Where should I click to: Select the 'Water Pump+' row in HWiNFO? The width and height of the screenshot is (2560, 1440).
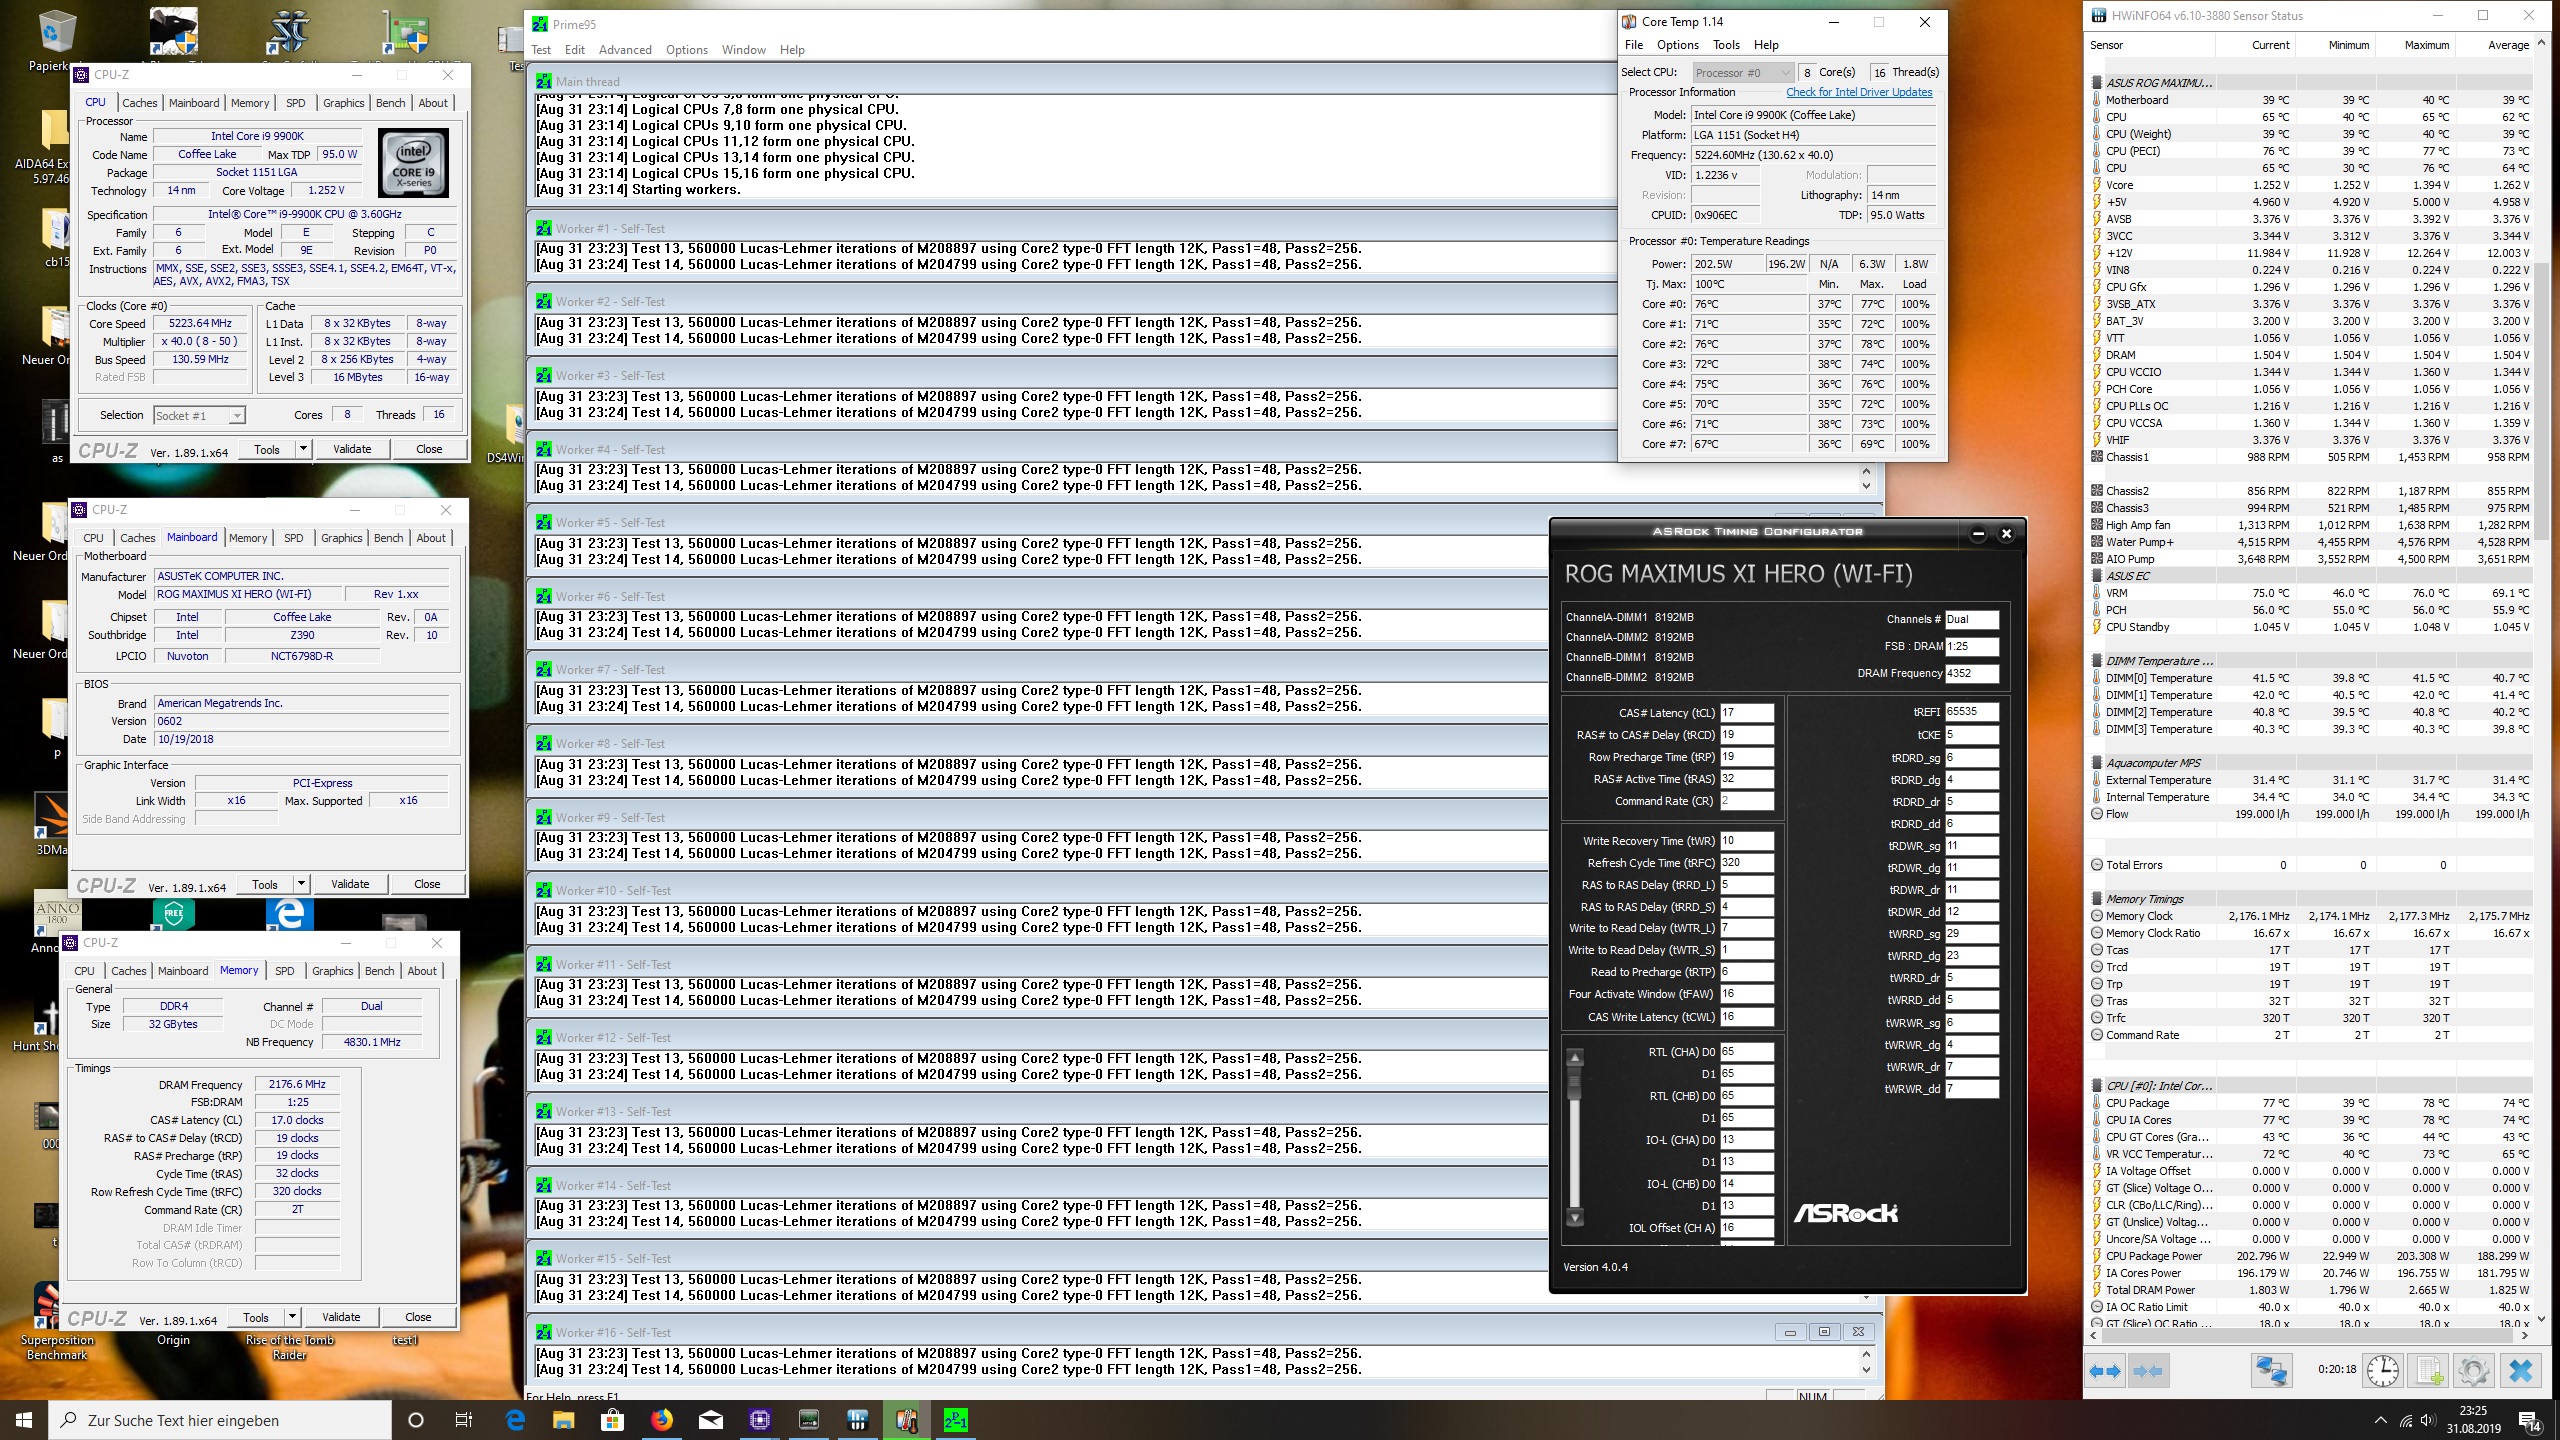[2311, 542]
